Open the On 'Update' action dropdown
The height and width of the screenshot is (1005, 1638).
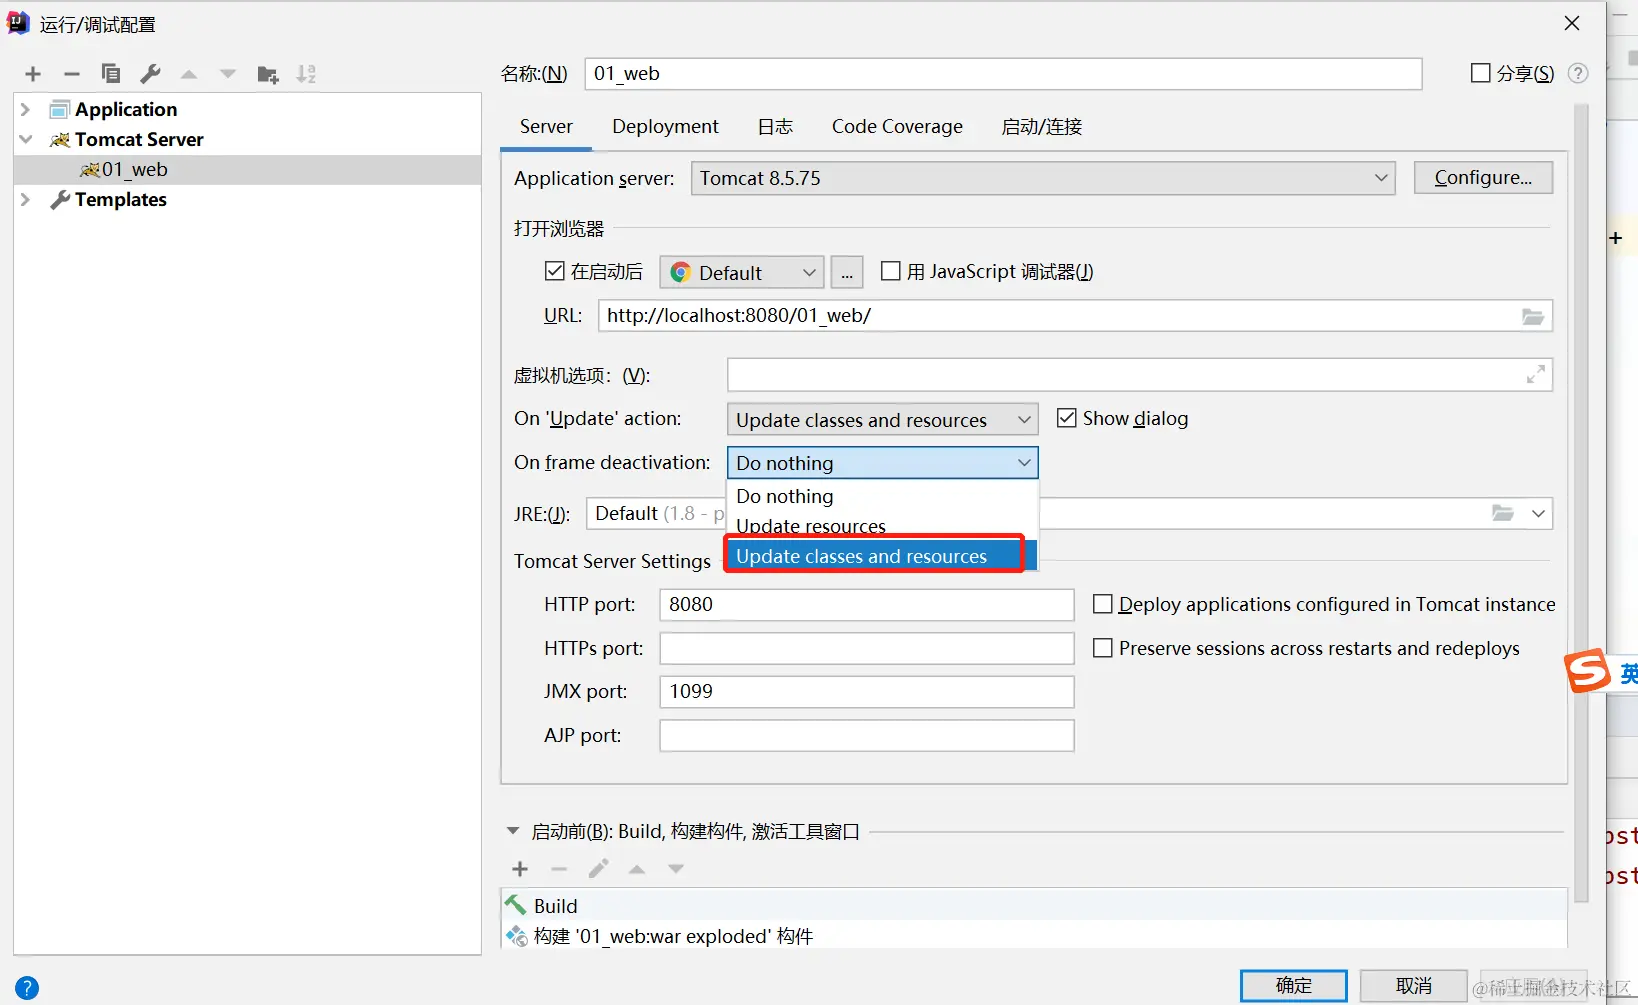click(x=882, y=420)
